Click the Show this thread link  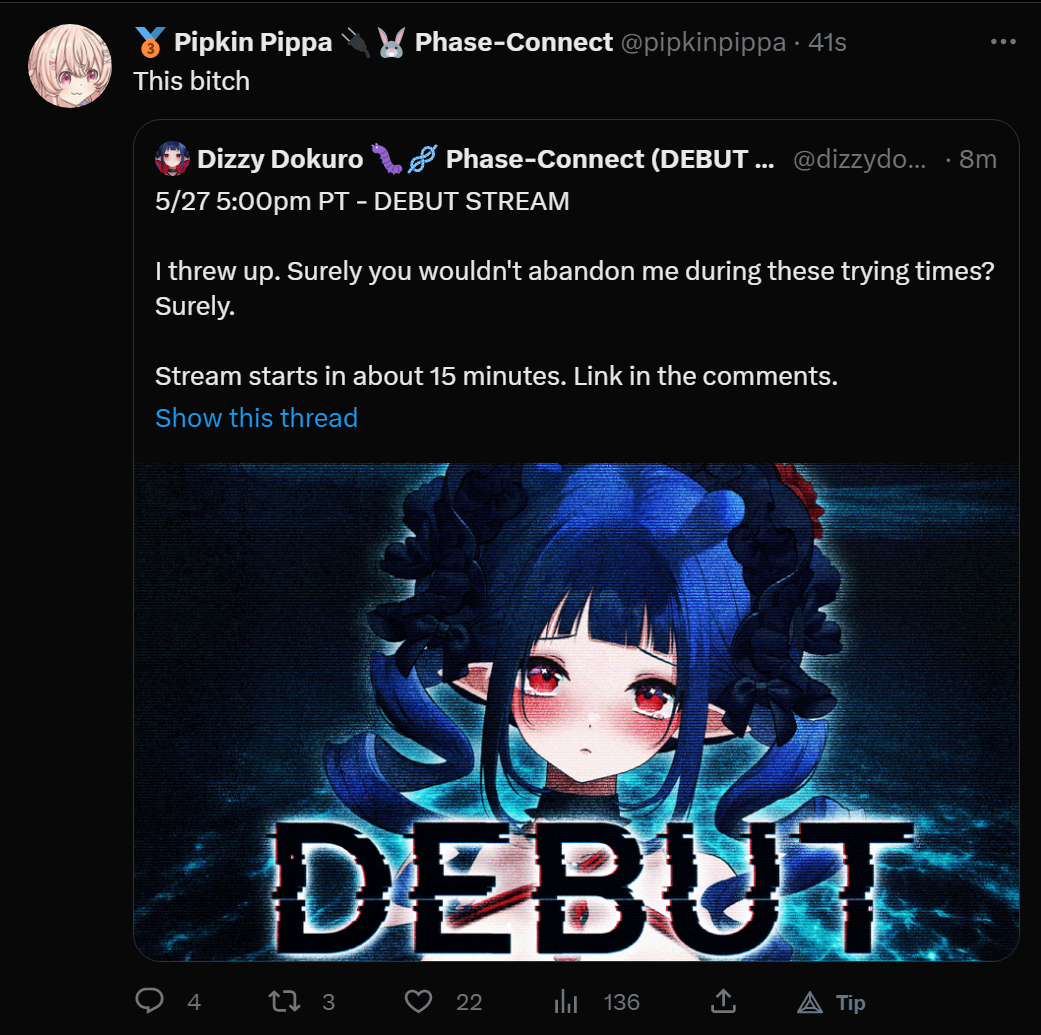[x=256, y=418]
